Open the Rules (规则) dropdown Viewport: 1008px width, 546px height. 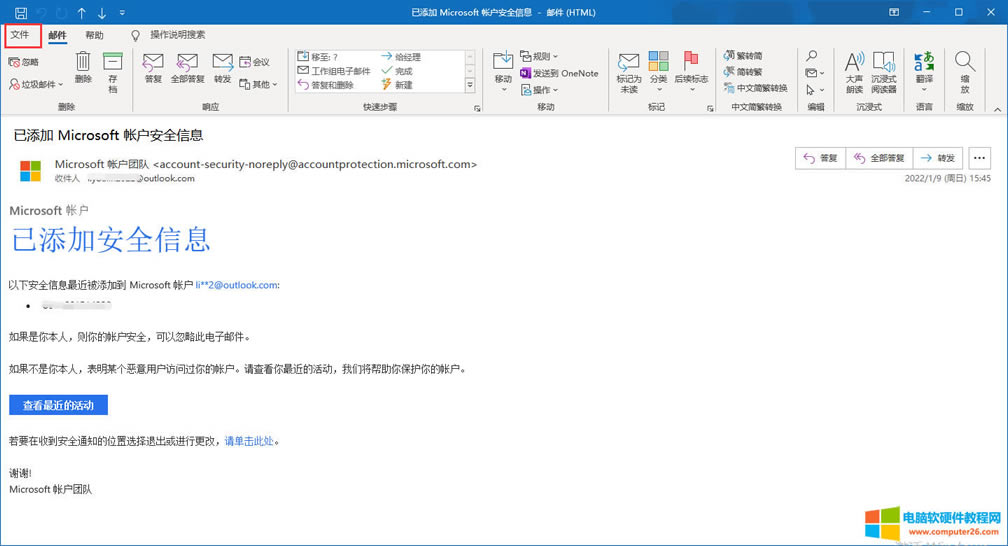[x=545, y=56]
